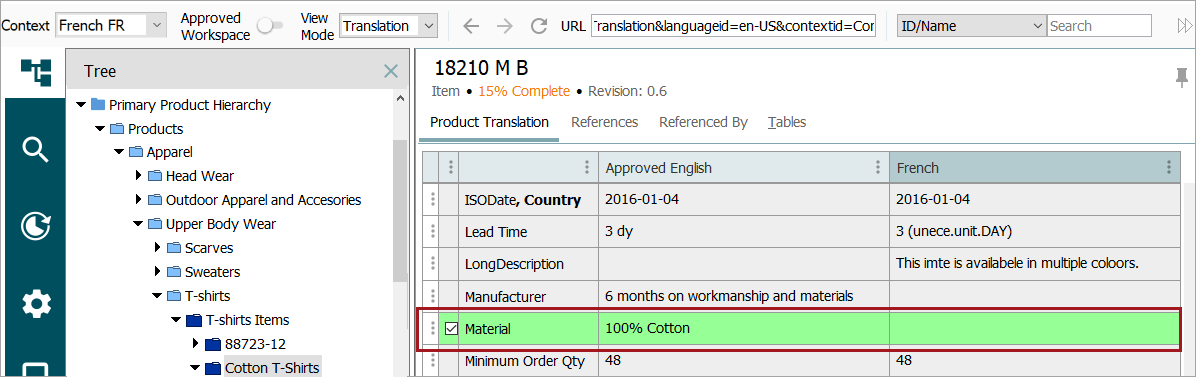
Task: Click the ISODate, Country attribute label
Action: (x=522, y=201)
